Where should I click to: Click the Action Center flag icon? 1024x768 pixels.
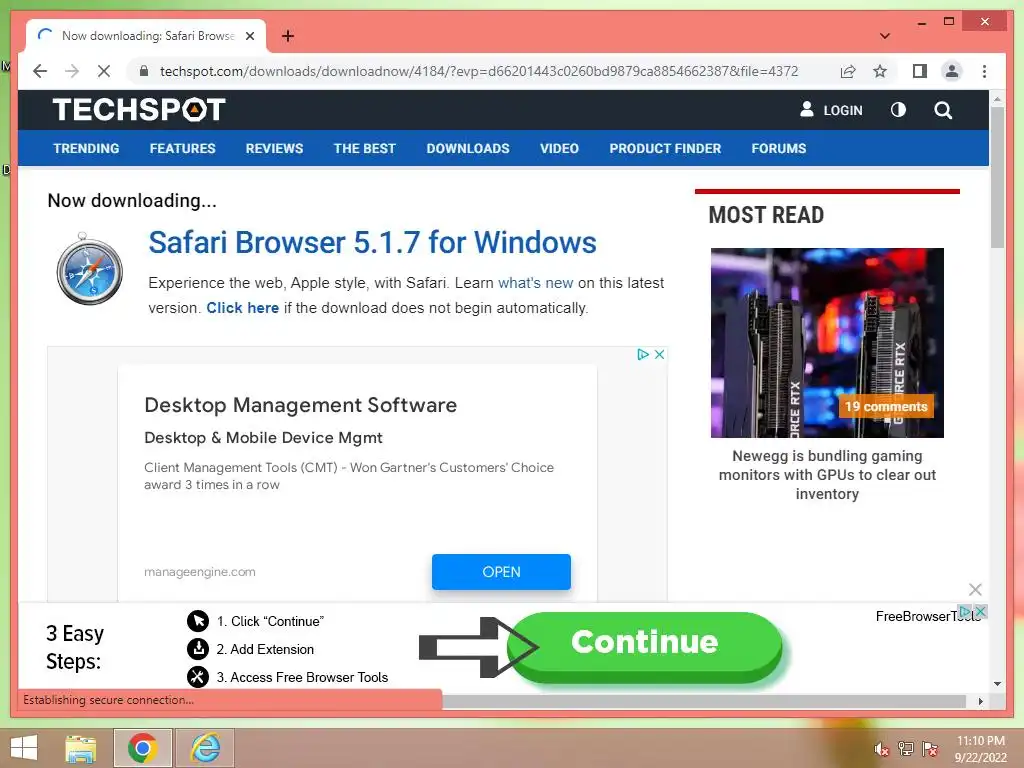pos(929,748)
